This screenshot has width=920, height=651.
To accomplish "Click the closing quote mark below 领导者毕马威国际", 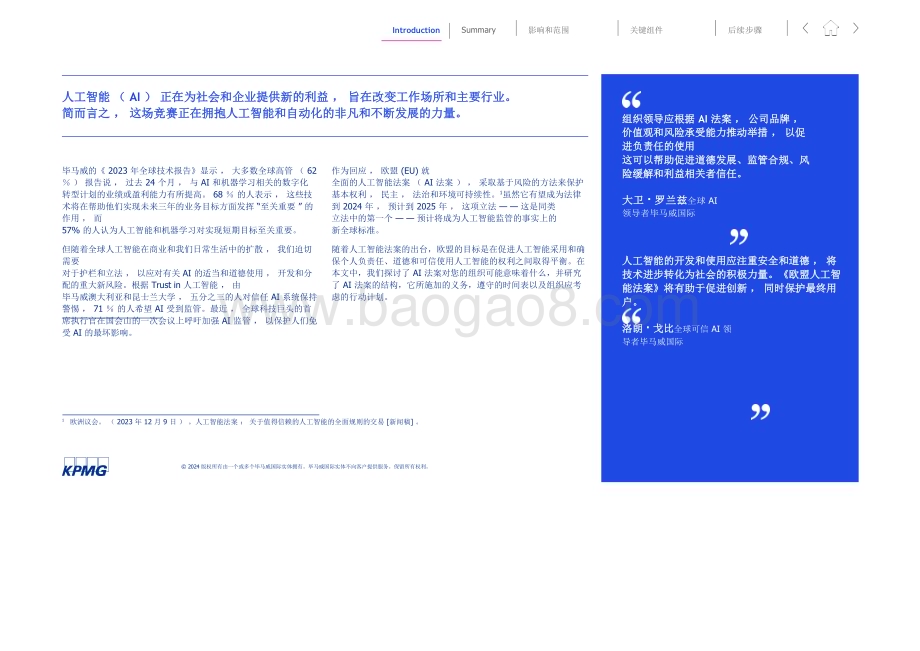I will tap(739, 236).
